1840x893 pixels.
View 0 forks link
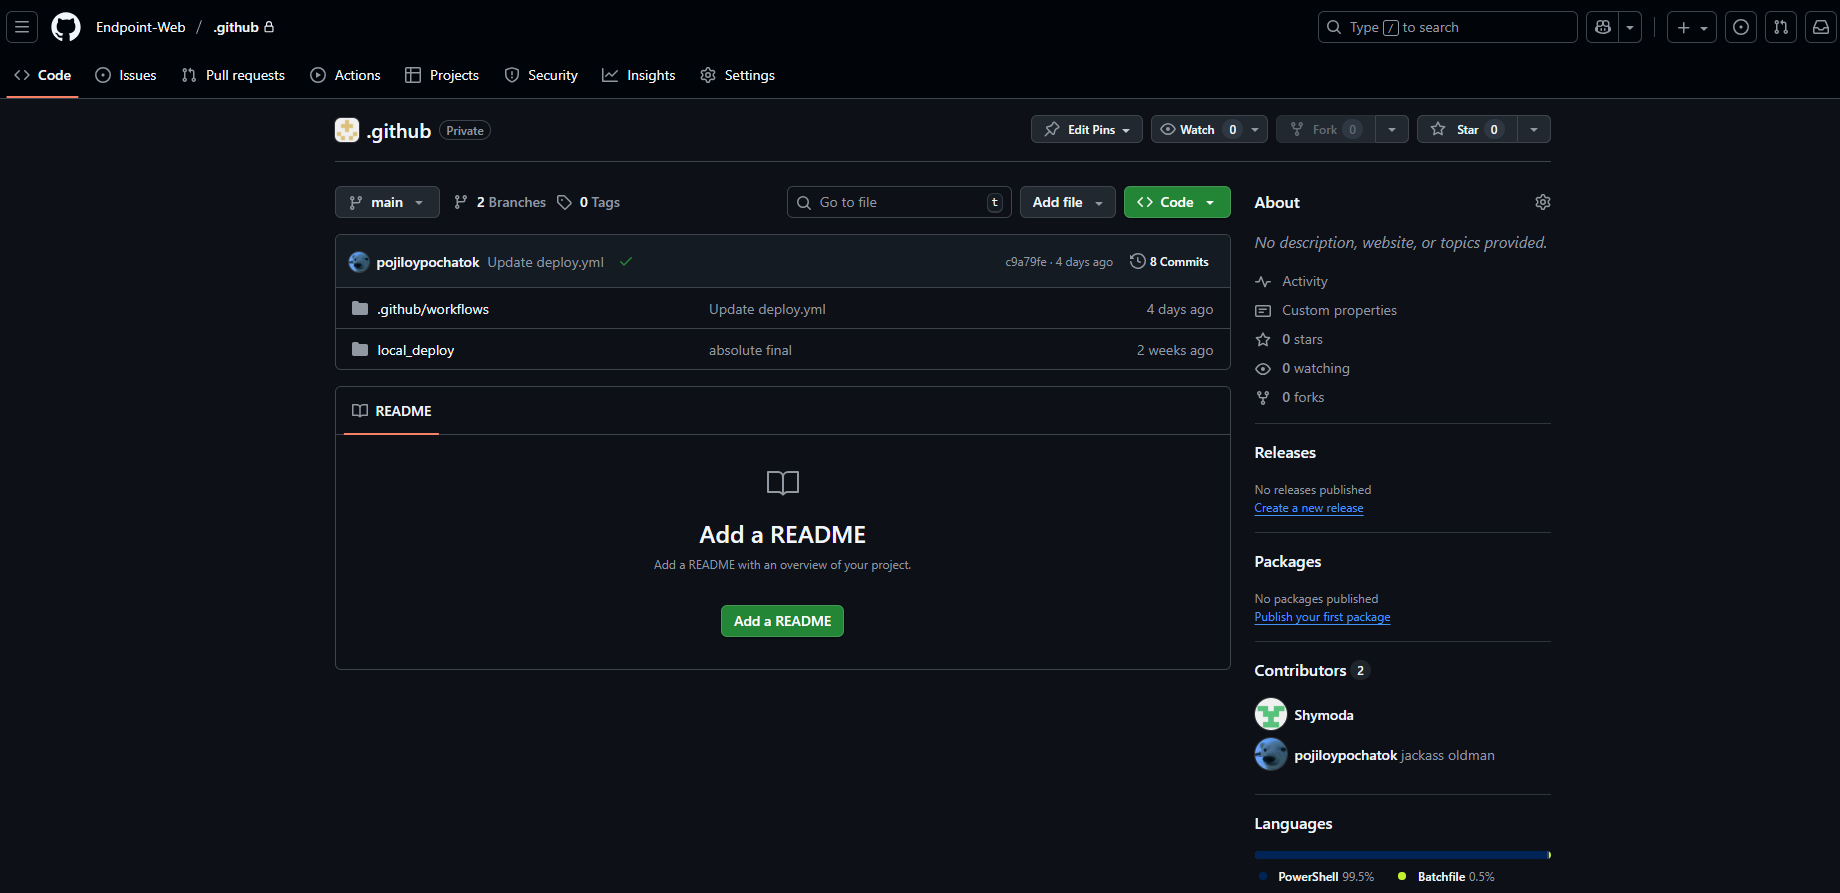(1290, 398)
